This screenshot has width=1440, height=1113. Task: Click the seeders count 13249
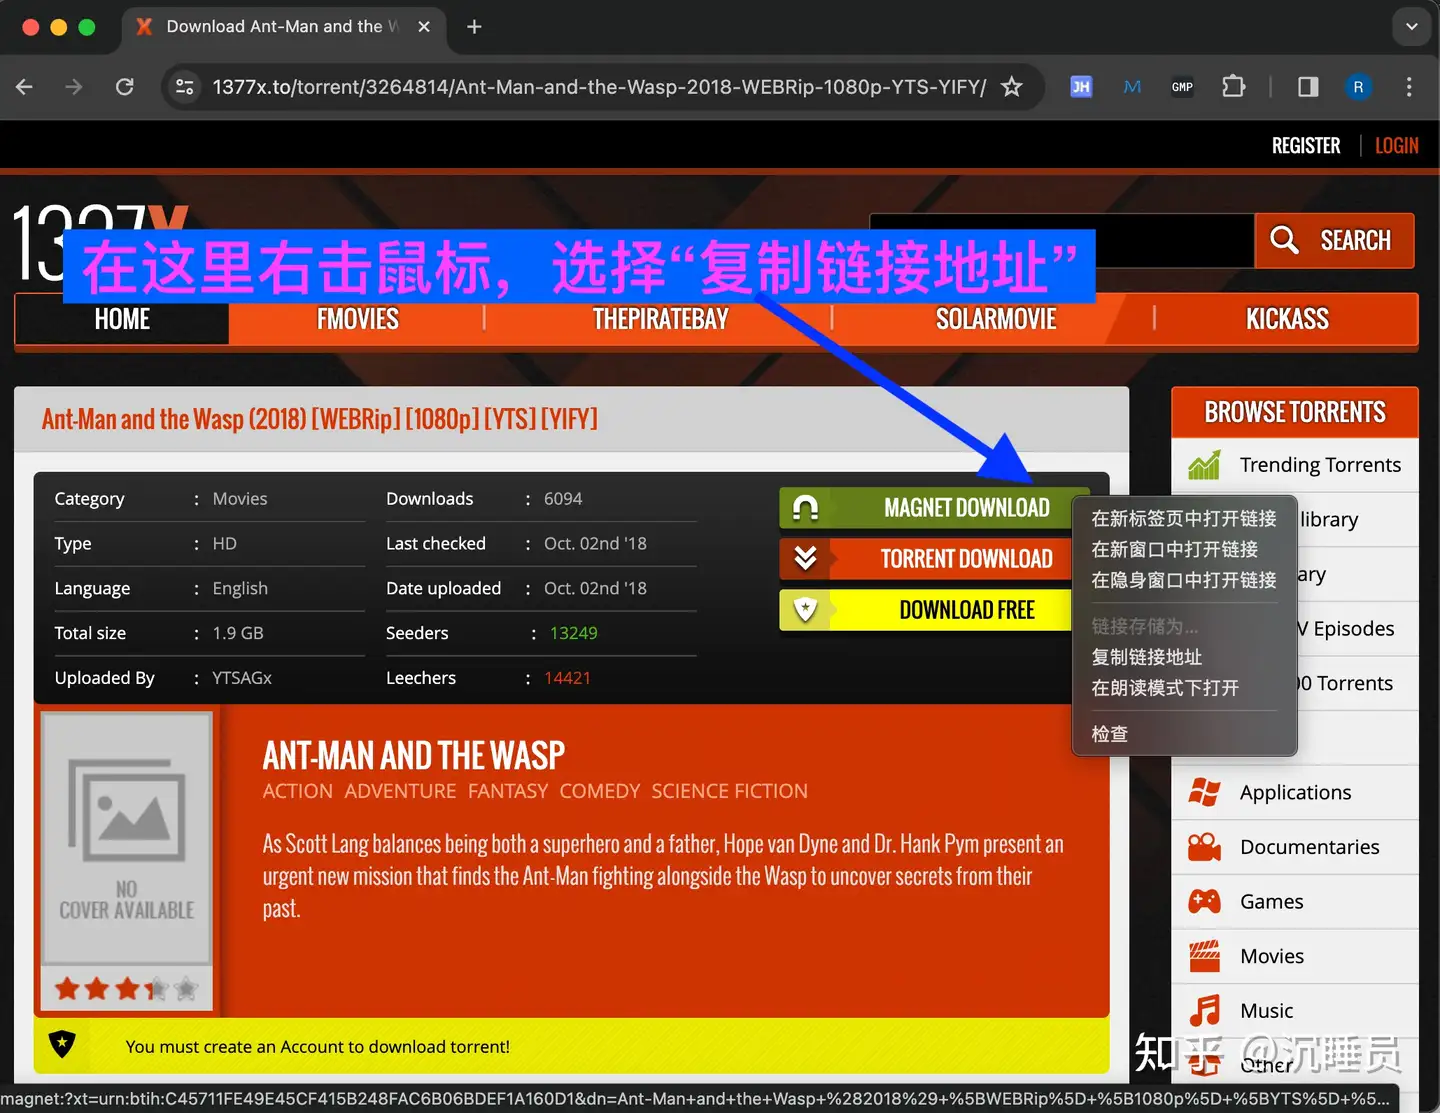[573, 633]
